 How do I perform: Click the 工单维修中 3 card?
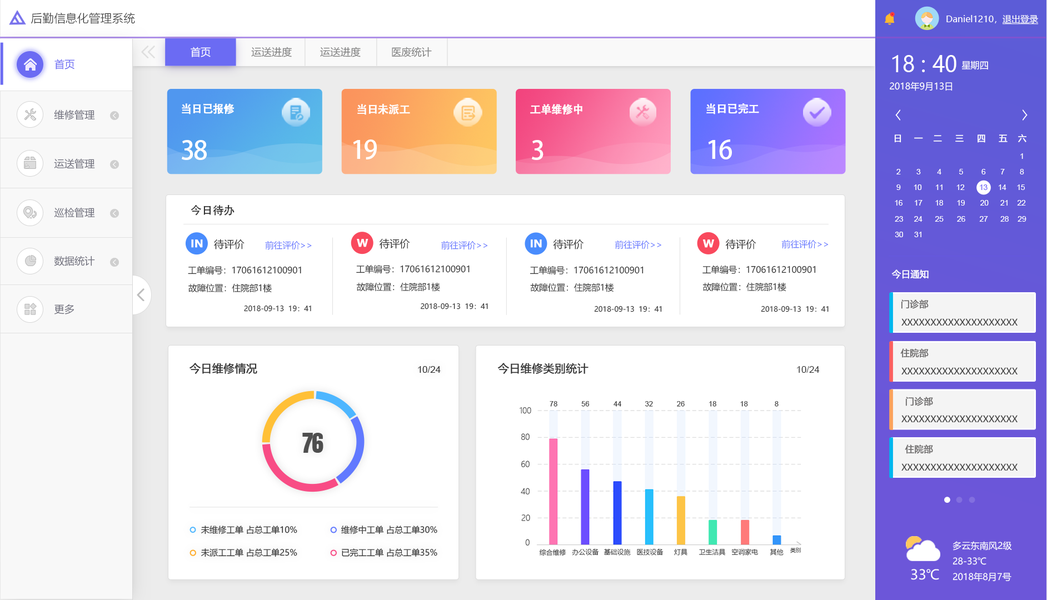coord(593,131)
